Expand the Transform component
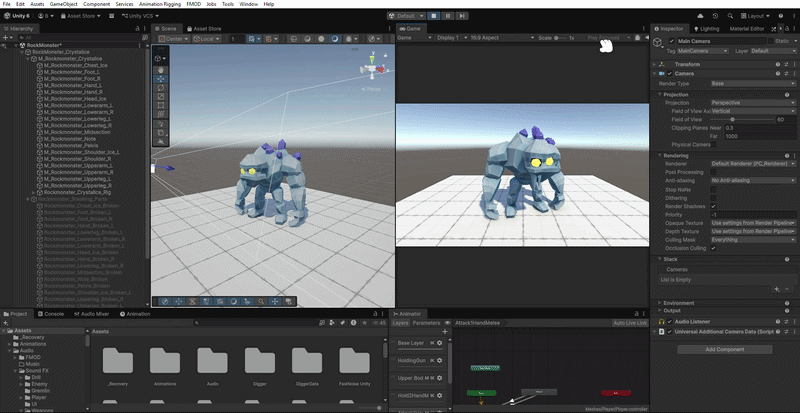 pyautogui.click(x=654, y=64)
